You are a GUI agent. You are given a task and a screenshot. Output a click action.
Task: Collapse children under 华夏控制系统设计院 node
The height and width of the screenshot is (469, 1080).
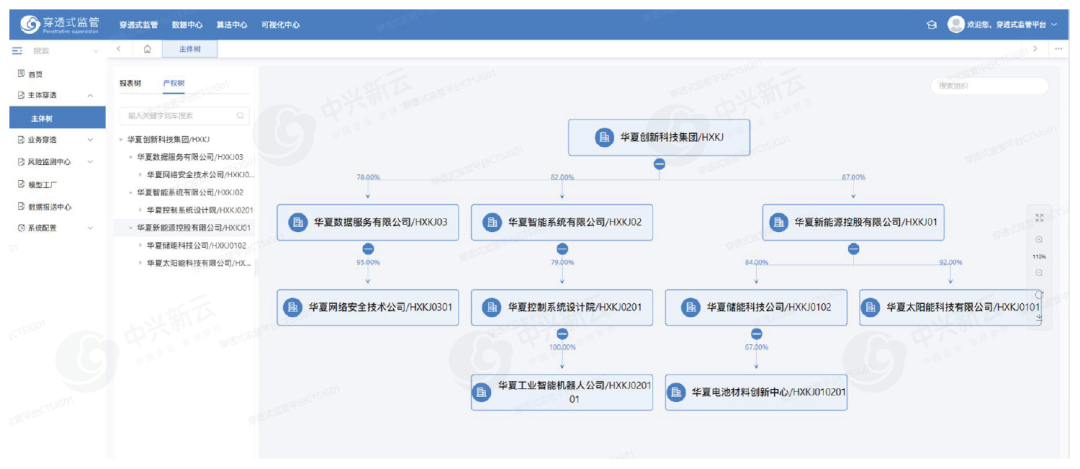click(562, 333)
